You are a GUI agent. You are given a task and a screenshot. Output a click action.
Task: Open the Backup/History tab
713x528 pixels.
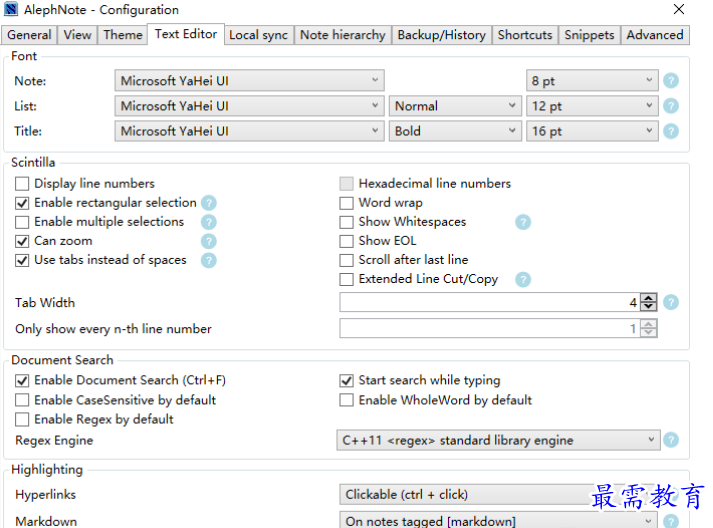pyautogui.click(x=442, y=35)
